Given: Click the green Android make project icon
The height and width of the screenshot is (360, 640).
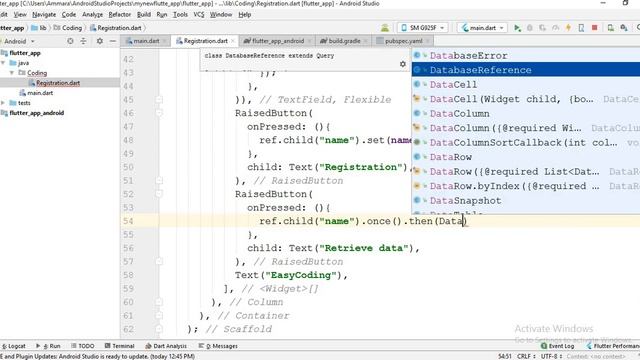Looking at the screenshot, I should [x=384, y=28].
